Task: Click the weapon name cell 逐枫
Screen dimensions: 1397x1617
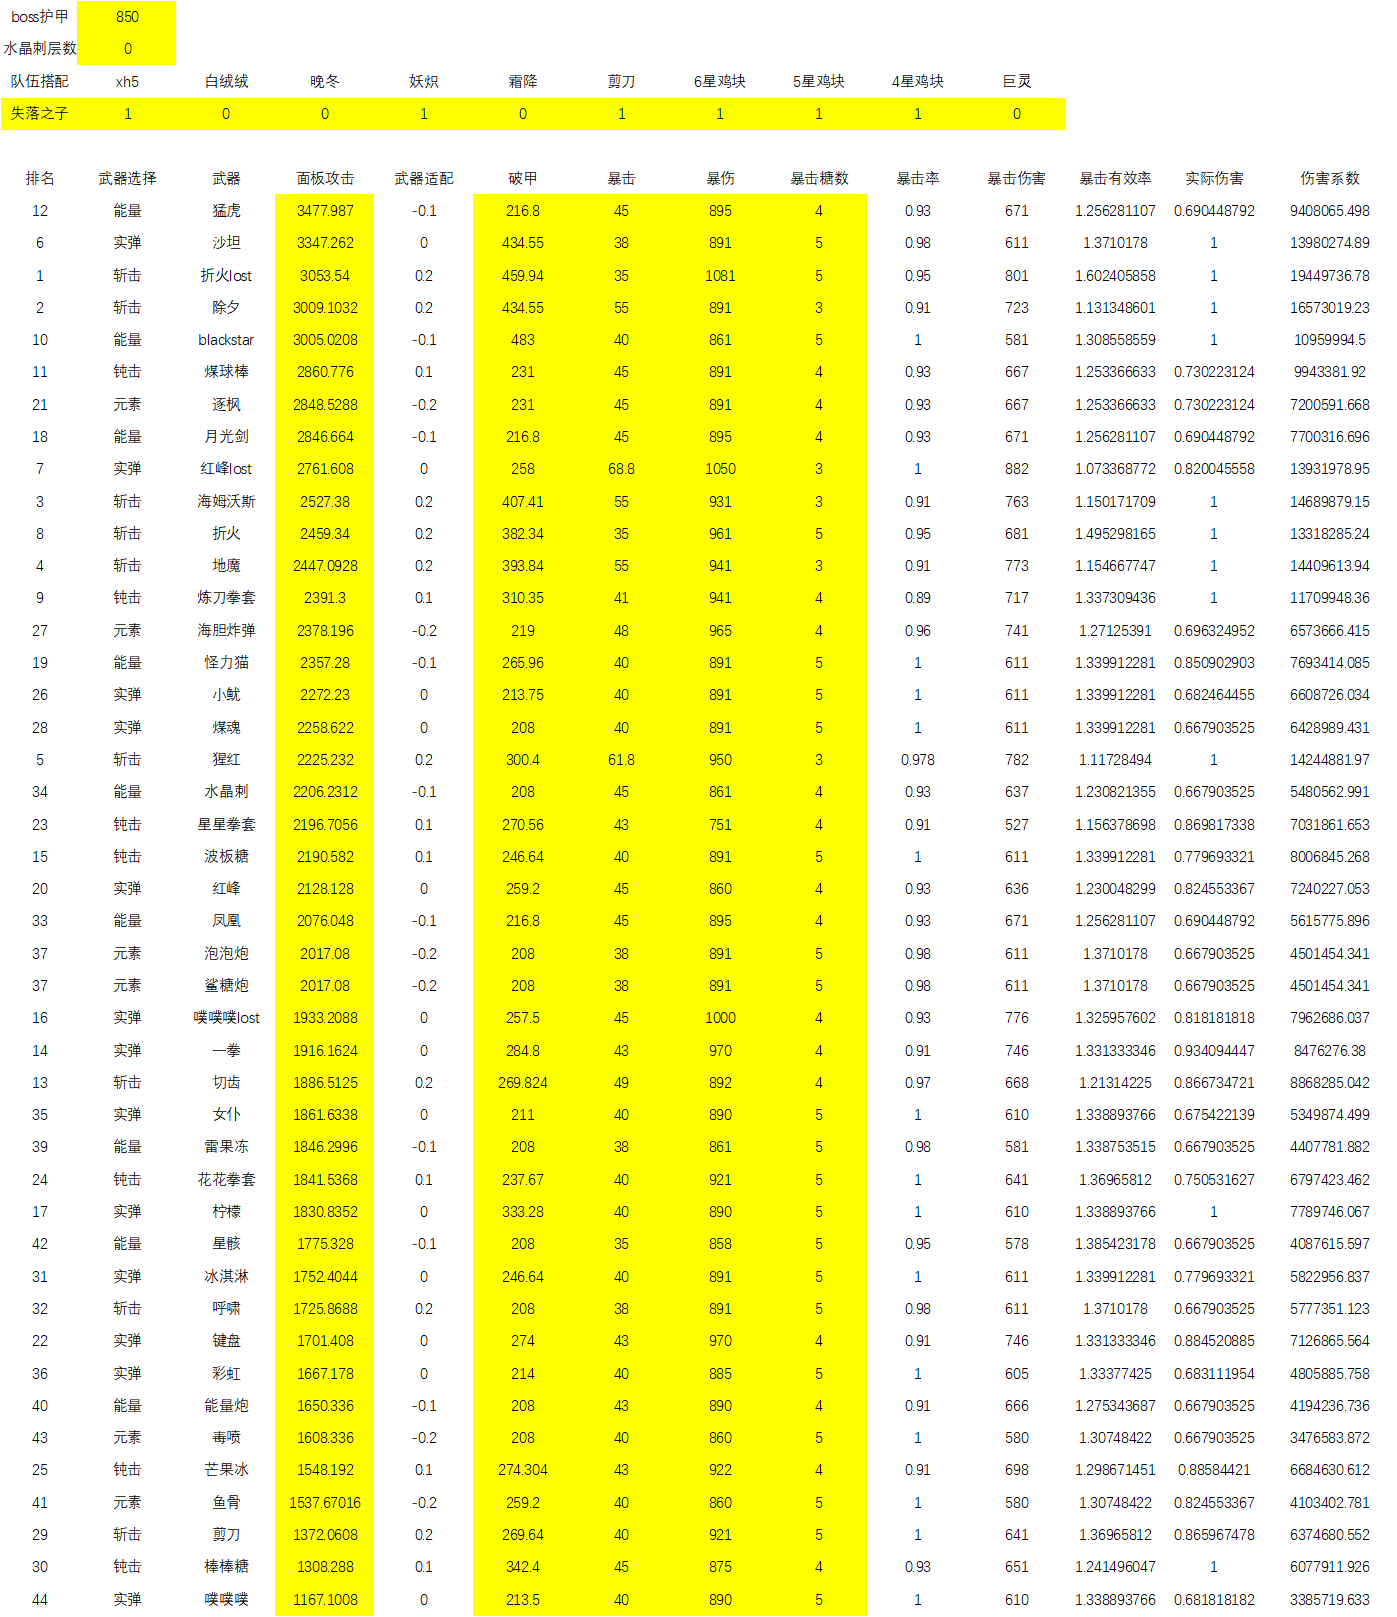Action: (226, 405)
